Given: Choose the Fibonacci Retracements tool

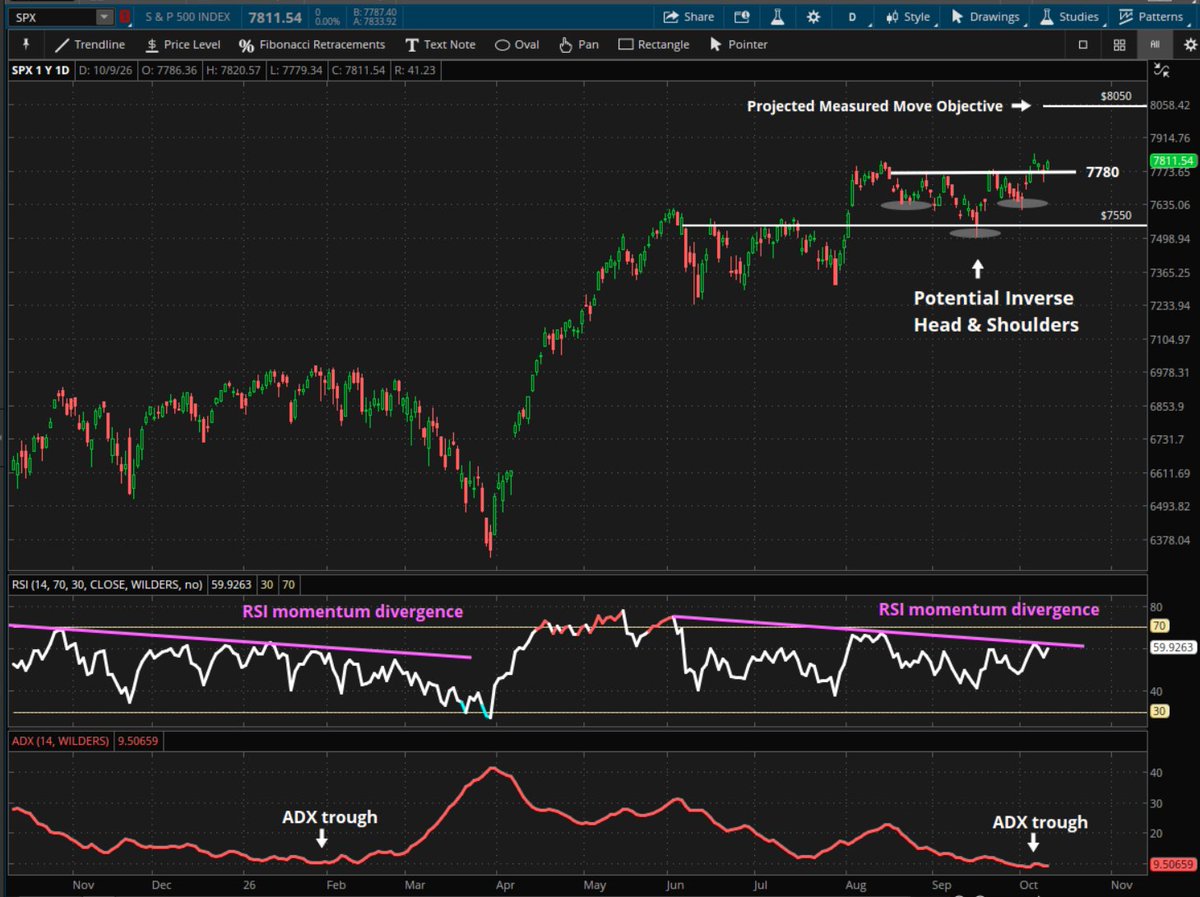Looking at the screenshot, I should (312, 45).
